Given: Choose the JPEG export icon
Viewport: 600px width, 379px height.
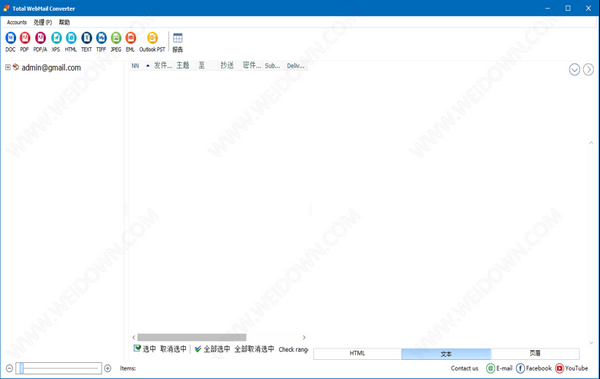Looking at the screenshot, I should tap(116, 42).
